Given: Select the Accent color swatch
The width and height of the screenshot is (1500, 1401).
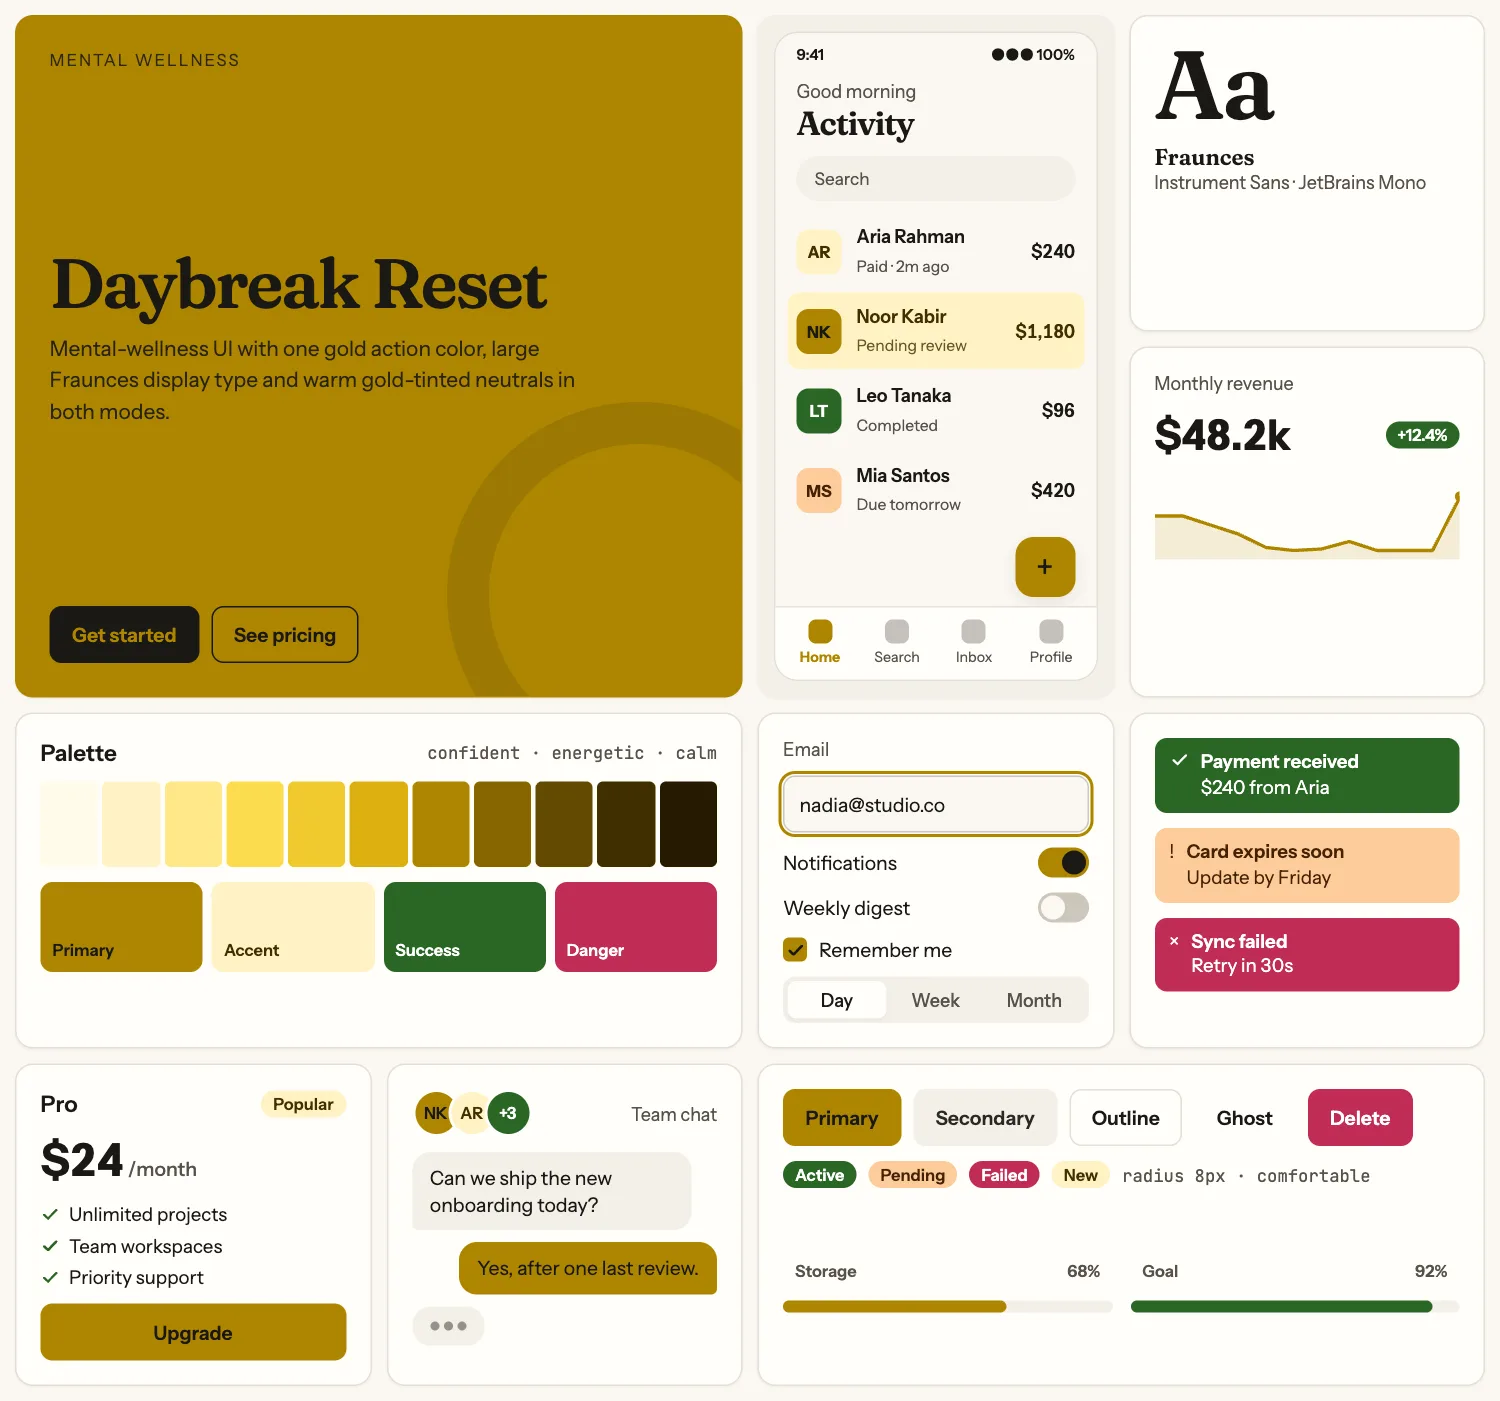Looking at the screenshot, I should click(293, 927).
